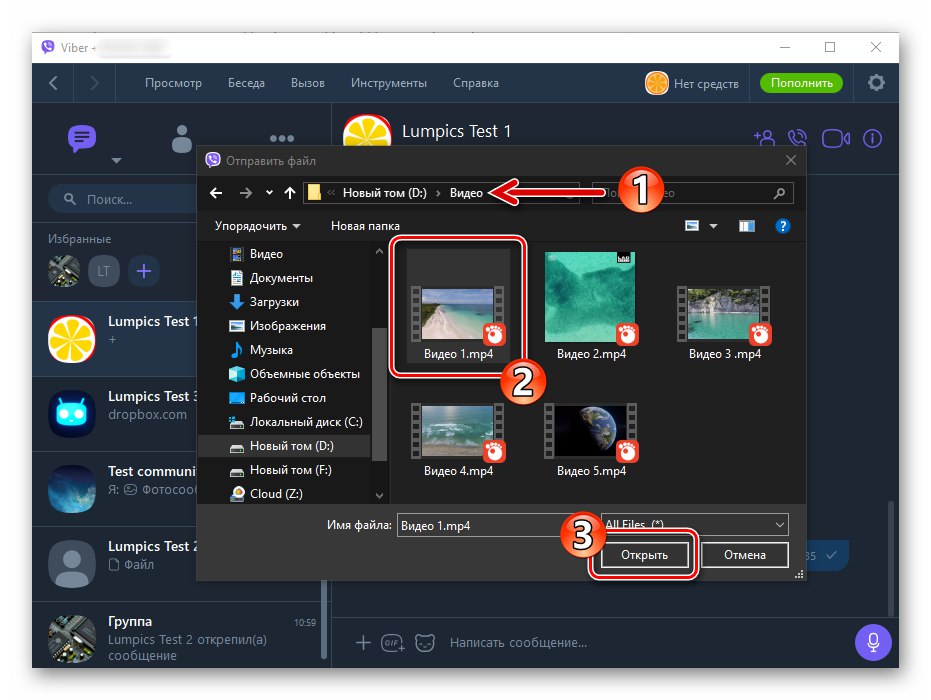Click Новый том (D:) in address bar

(x=385, y=193)
